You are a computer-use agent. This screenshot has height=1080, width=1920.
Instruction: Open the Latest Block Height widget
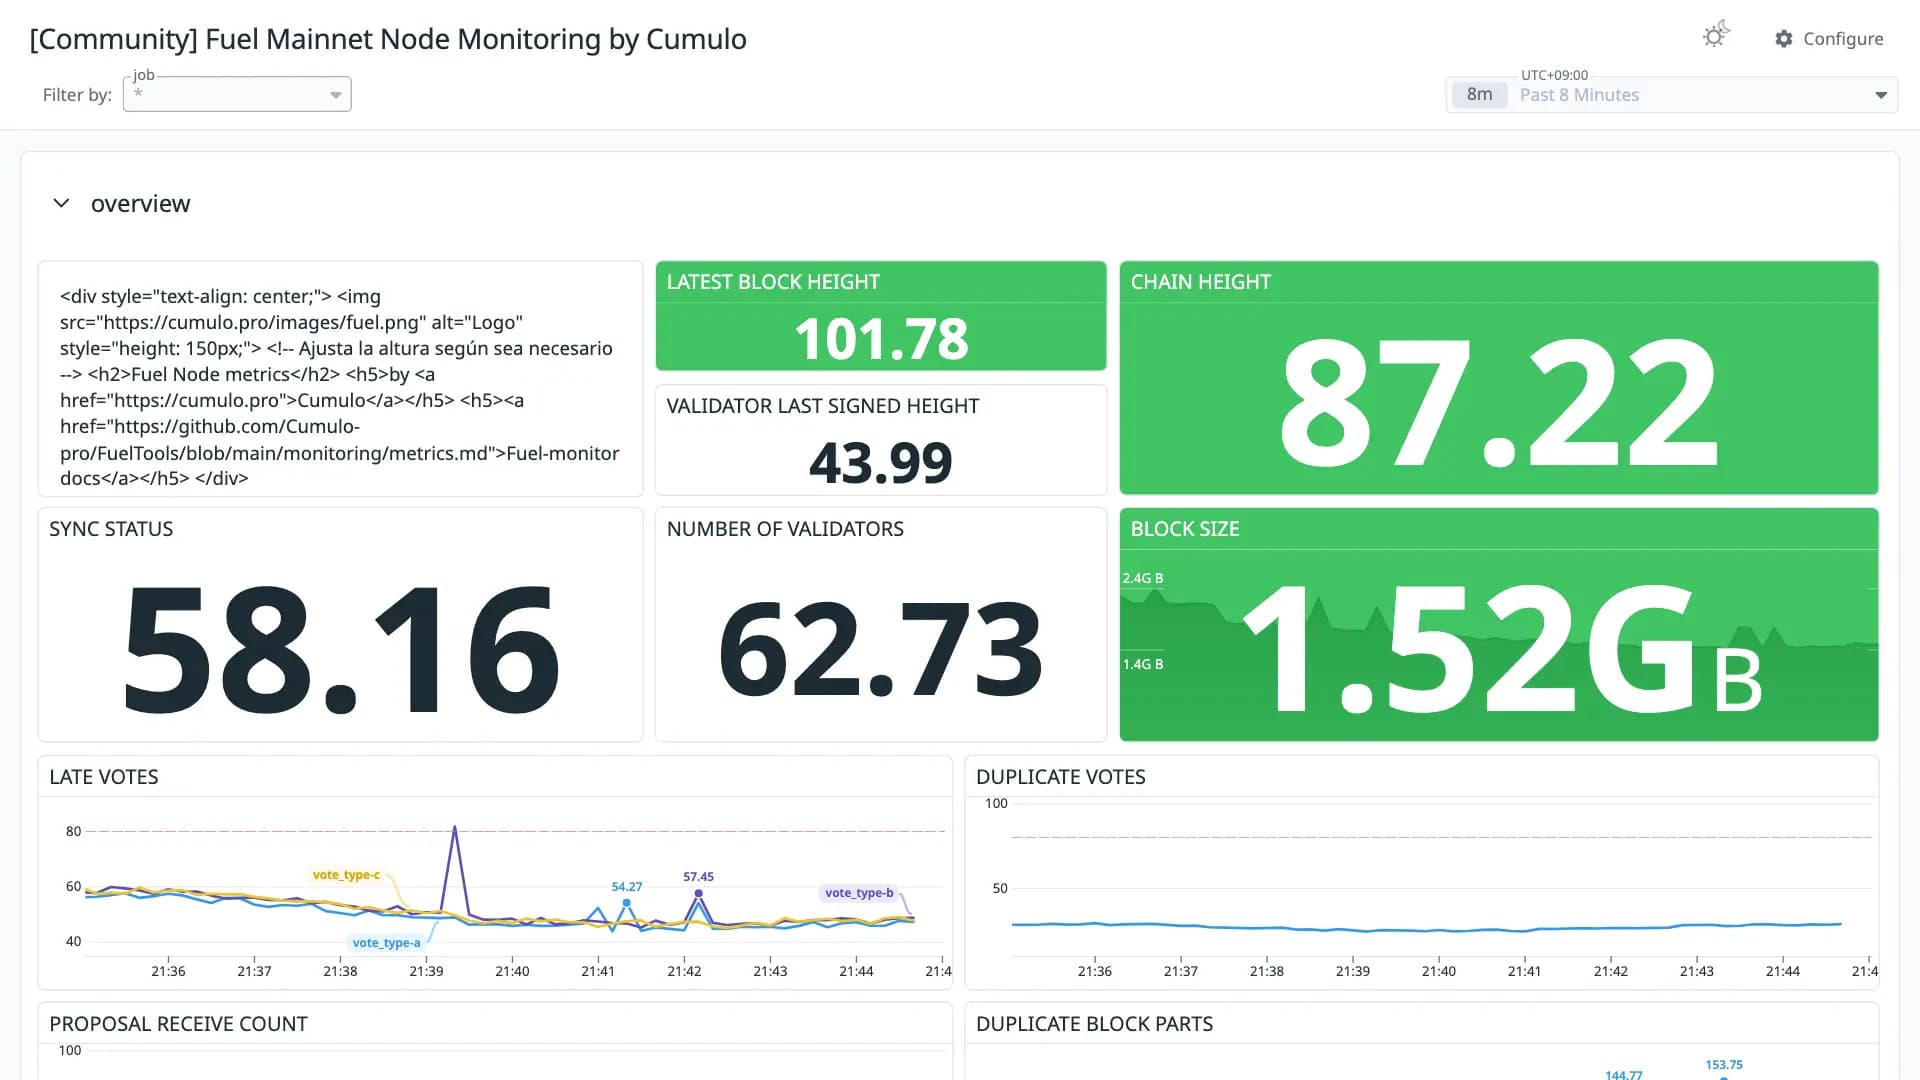[880, 316]
